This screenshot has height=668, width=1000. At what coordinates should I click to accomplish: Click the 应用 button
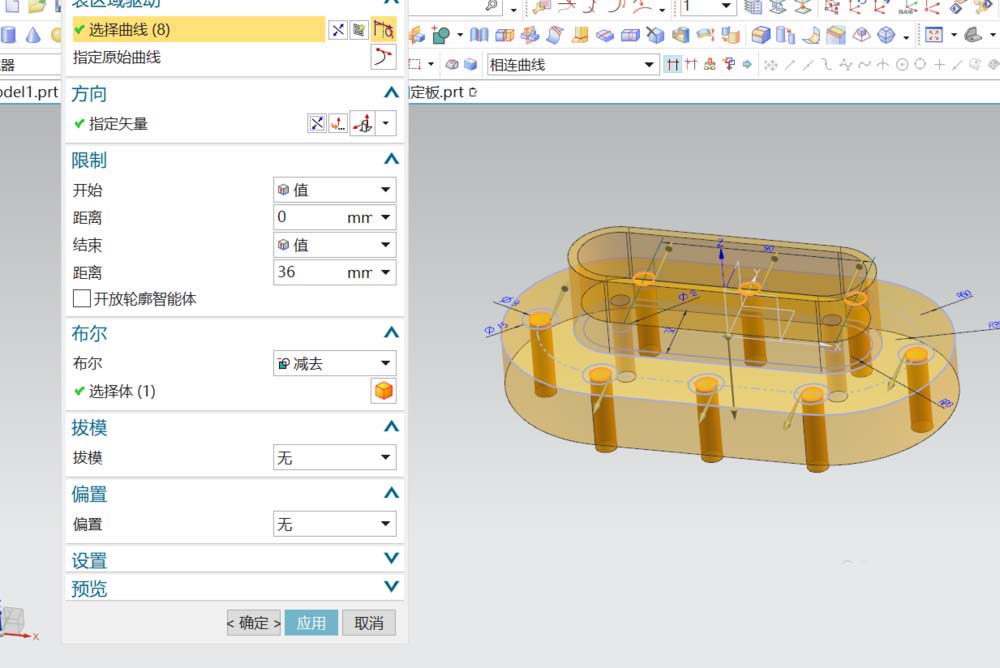coord(311,623)
